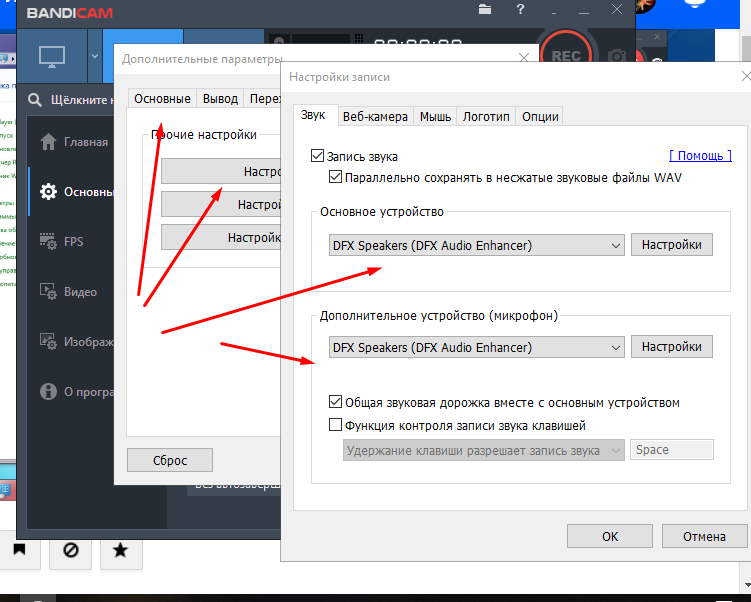The image size is (751, 602).
Task: Click the search magnifier icon in Bandicam
Action: (34, 100)
